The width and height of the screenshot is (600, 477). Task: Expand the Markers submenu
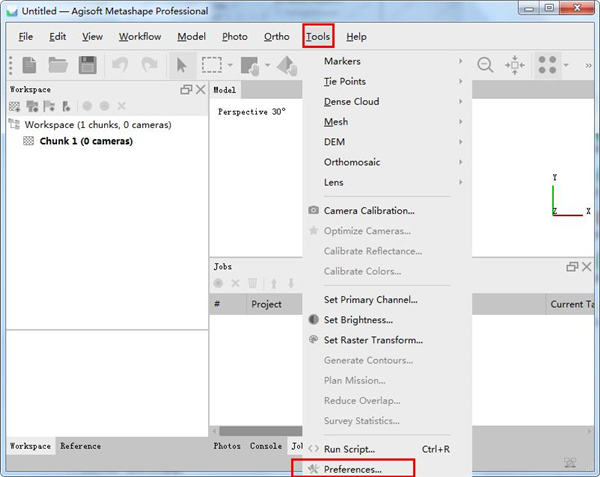pos(342,62)
